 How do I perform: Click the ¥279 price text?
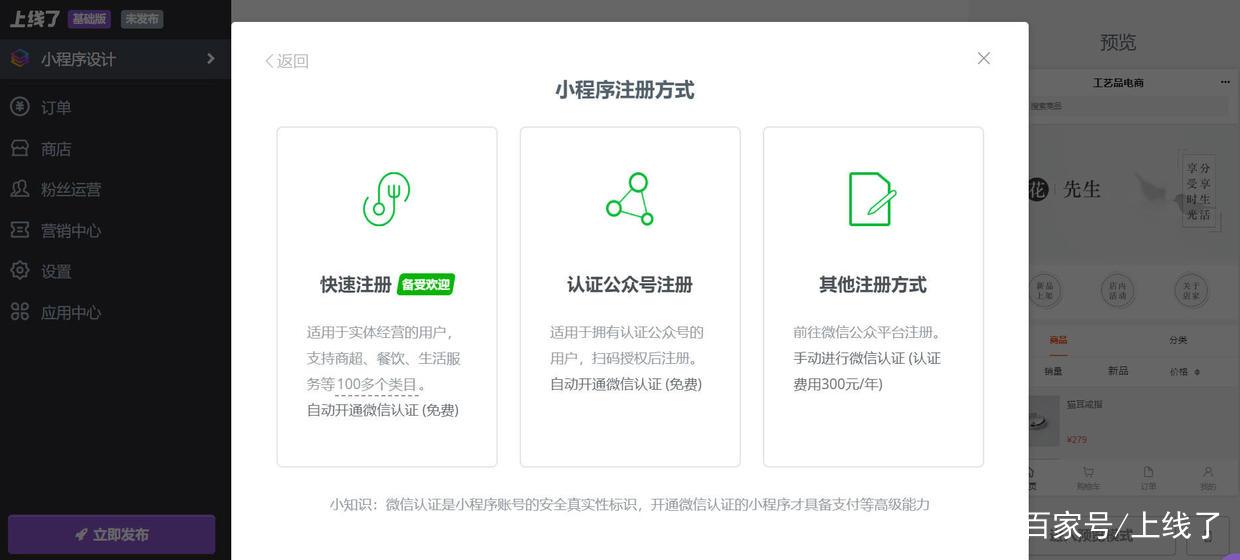pyautogui.click(x=1076, y=439)
